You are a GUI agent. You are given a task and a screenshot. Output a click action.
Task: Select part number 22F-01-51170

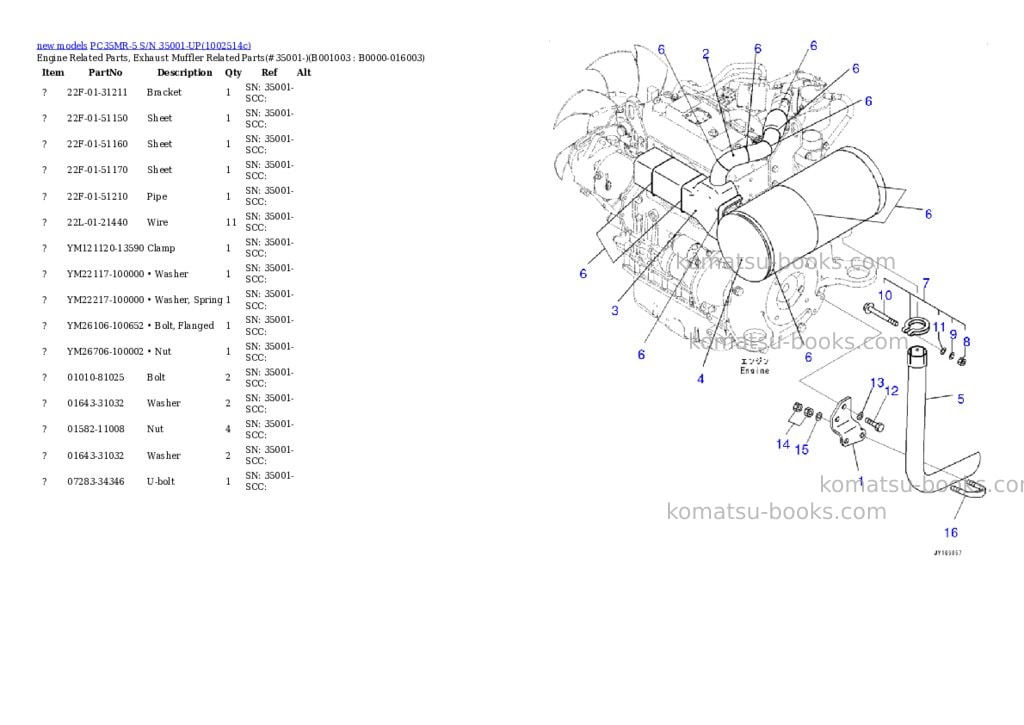pos(97,170)
